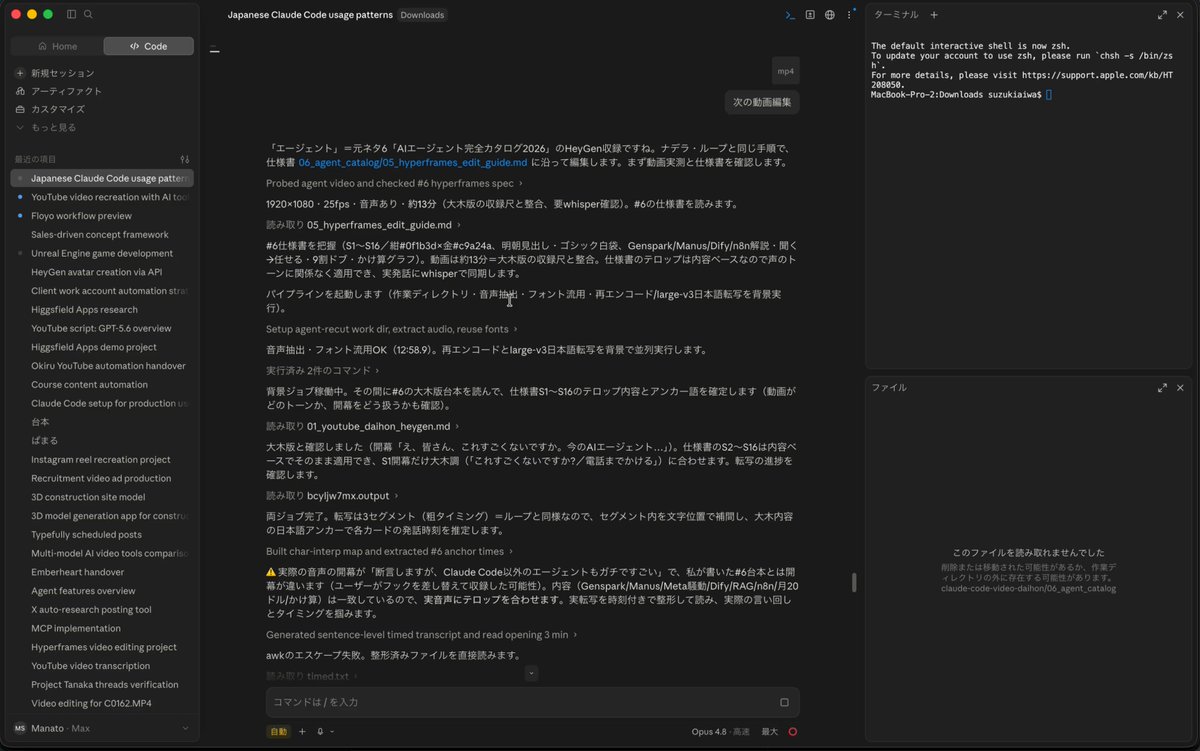Close the ファイル panel

[1180, 387]
